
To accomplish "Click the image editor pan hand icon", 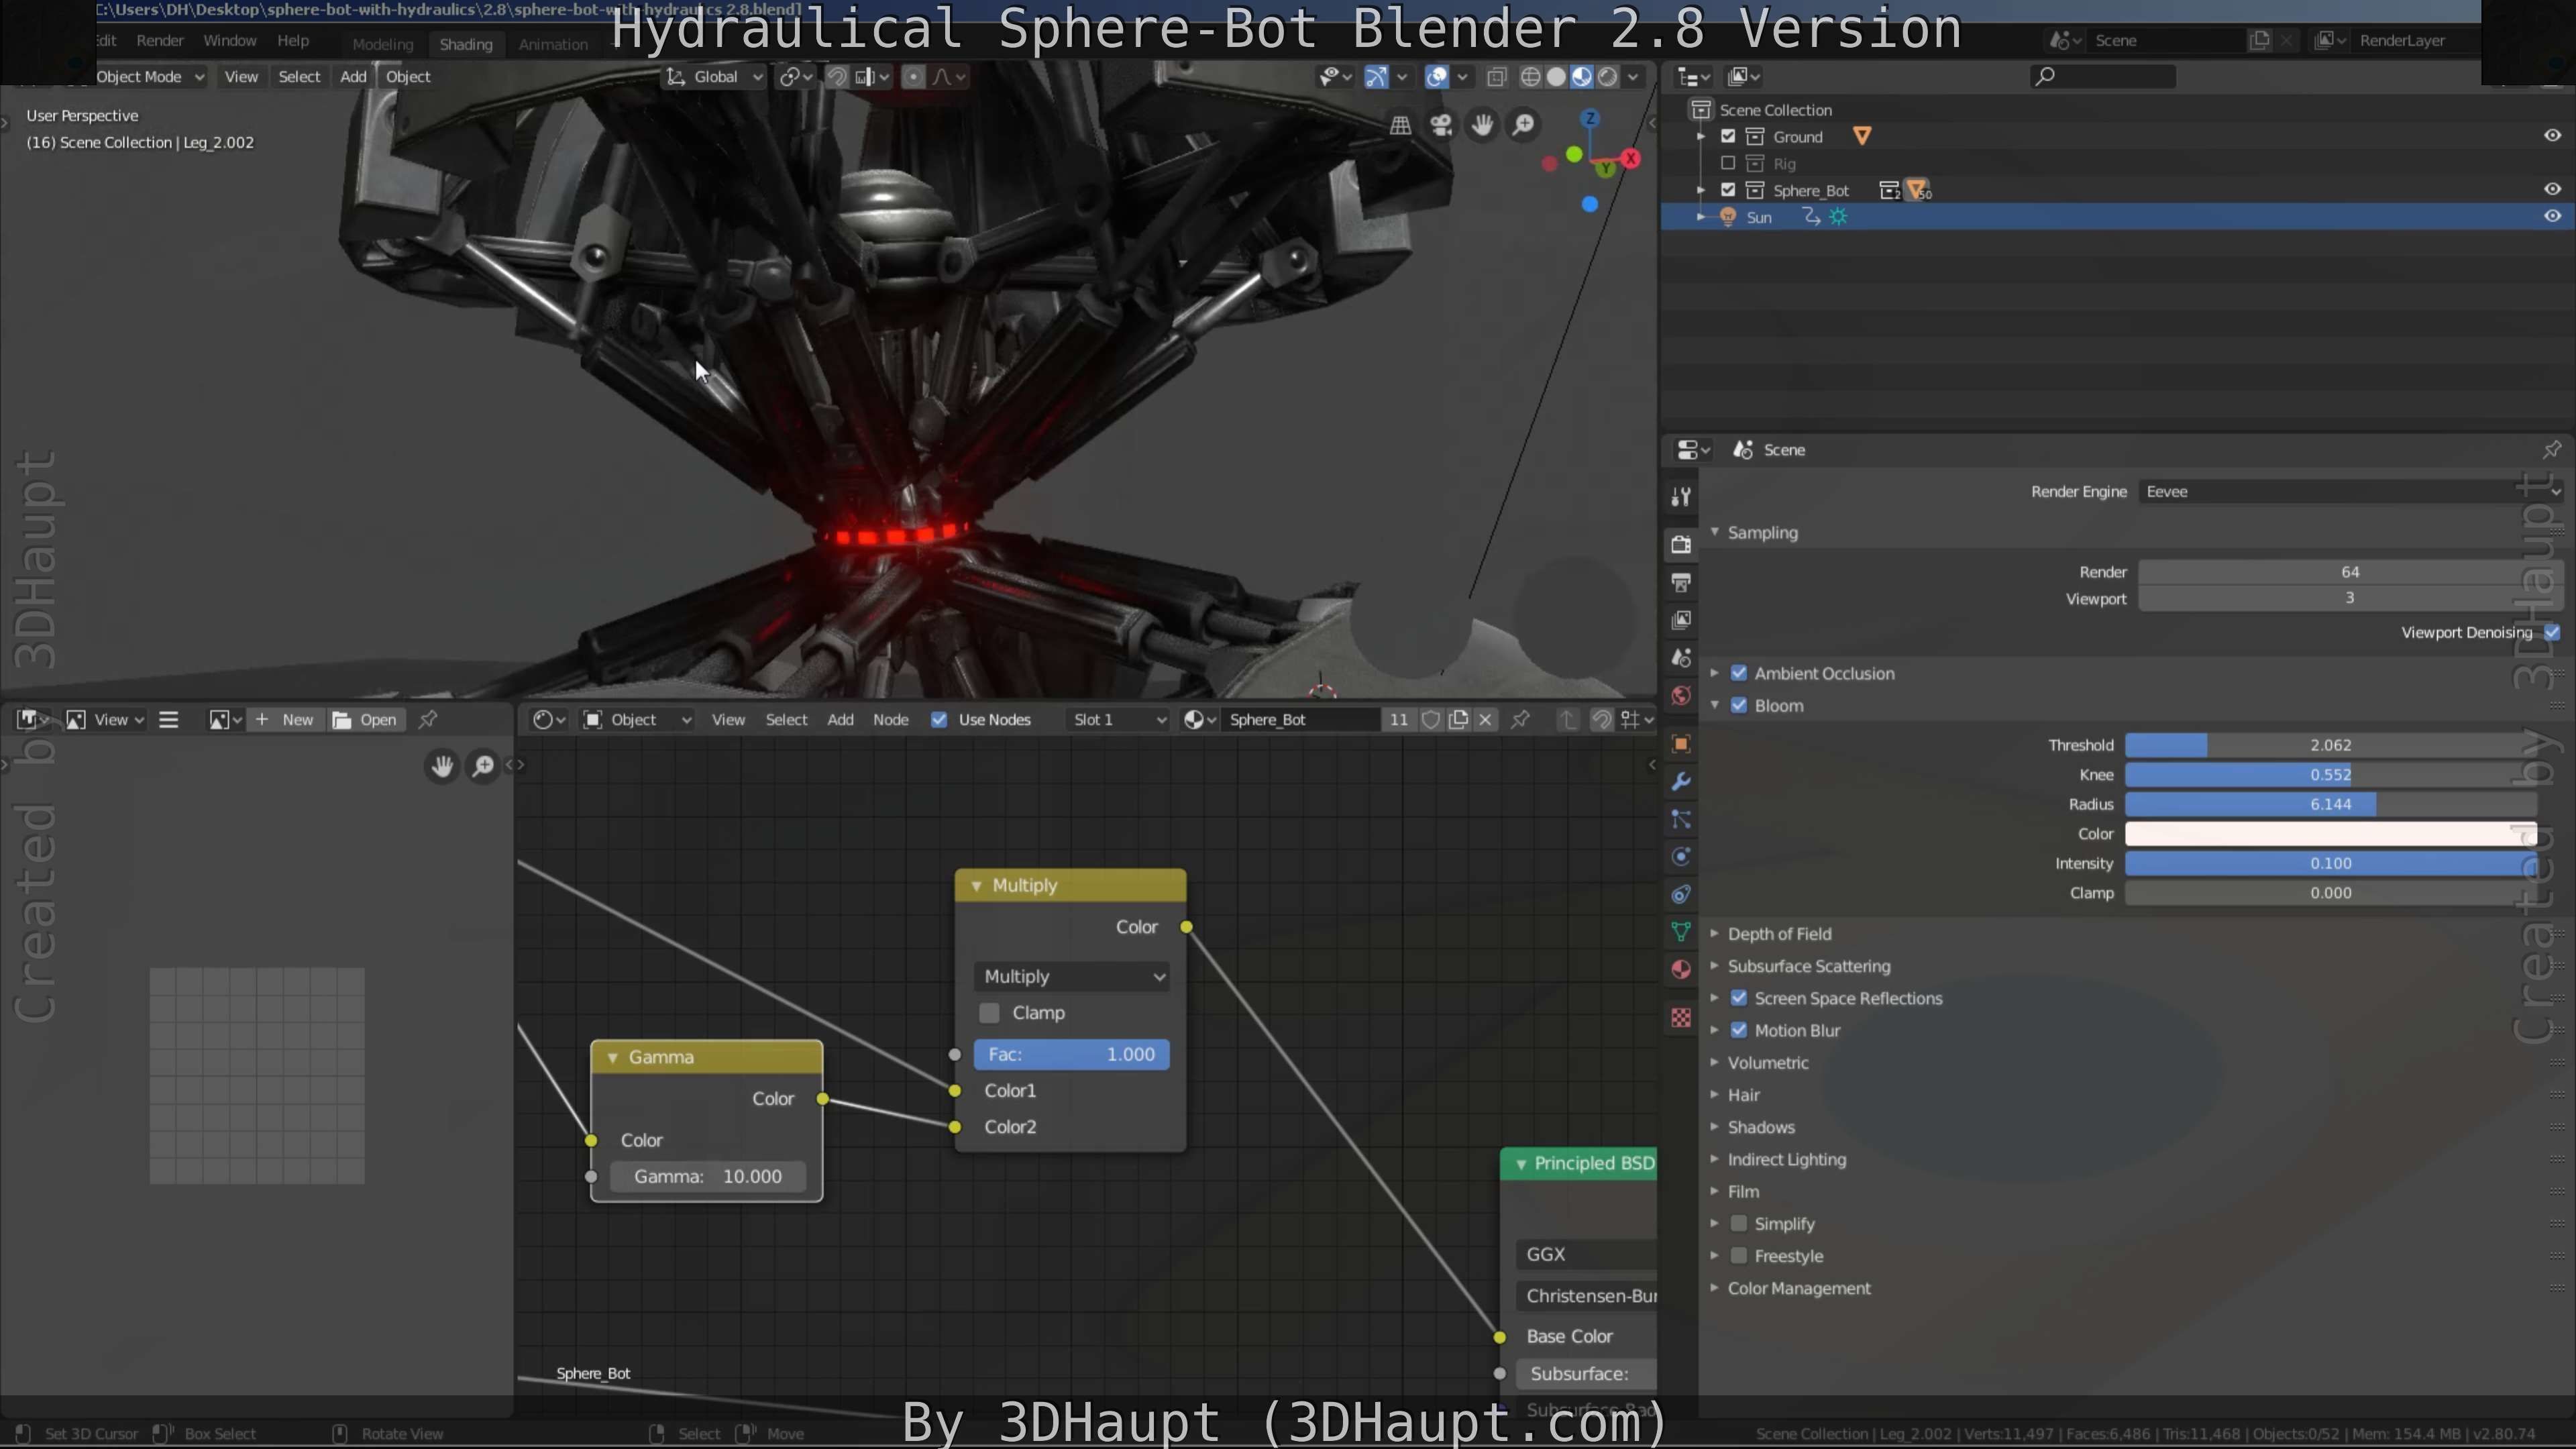I will coord(442,766).
